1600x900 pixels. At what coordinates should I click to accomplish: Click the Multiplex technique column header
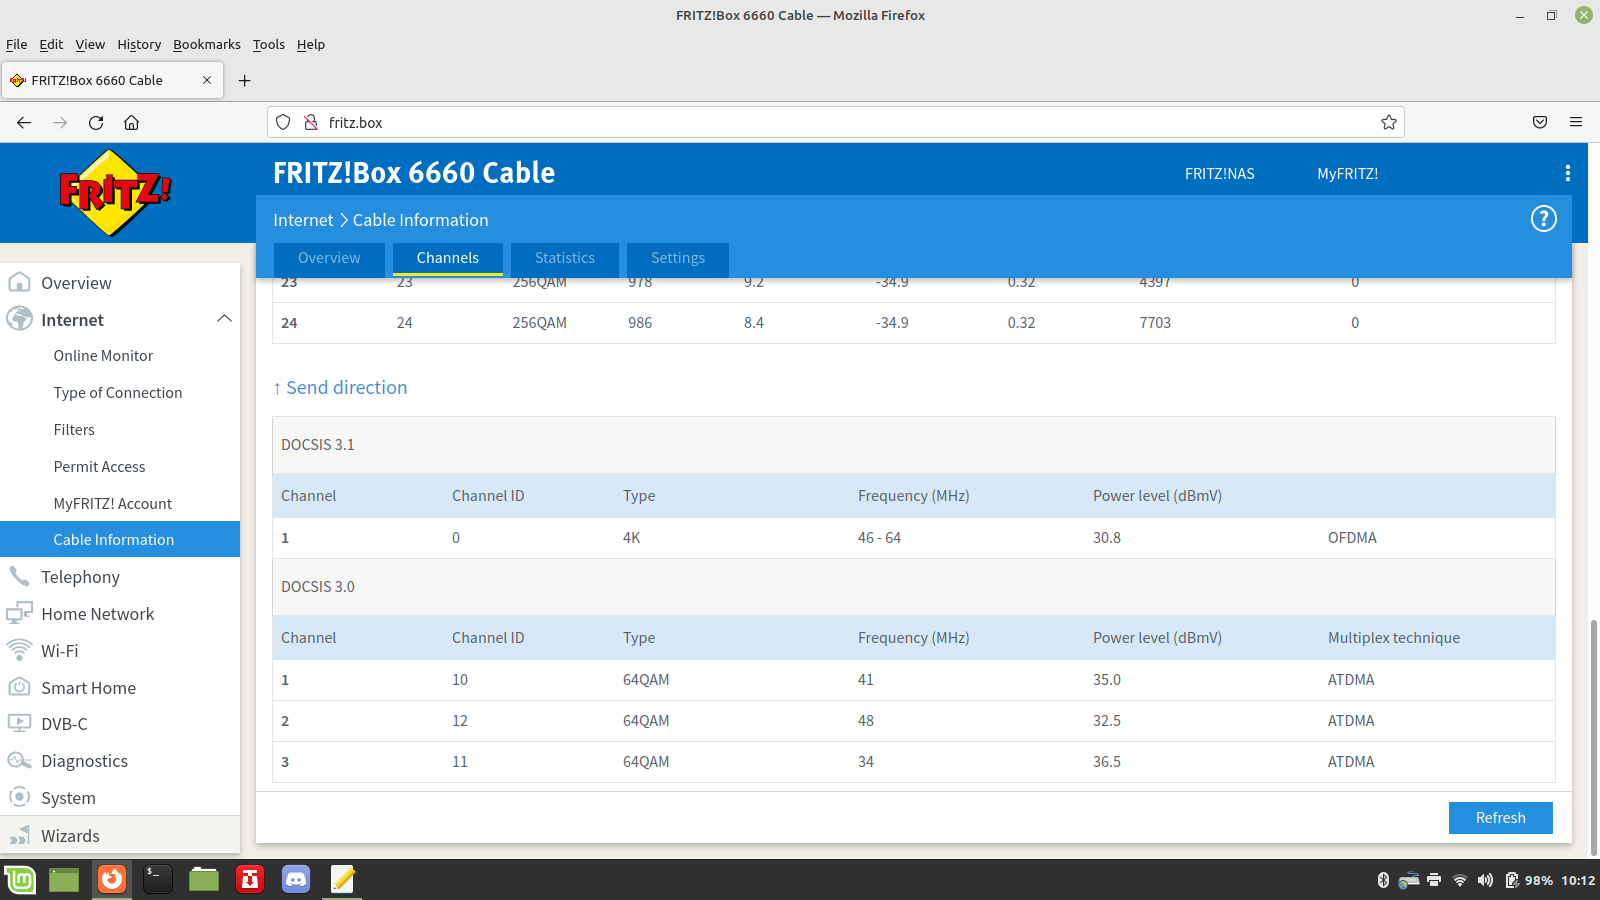pos(1394,638)
